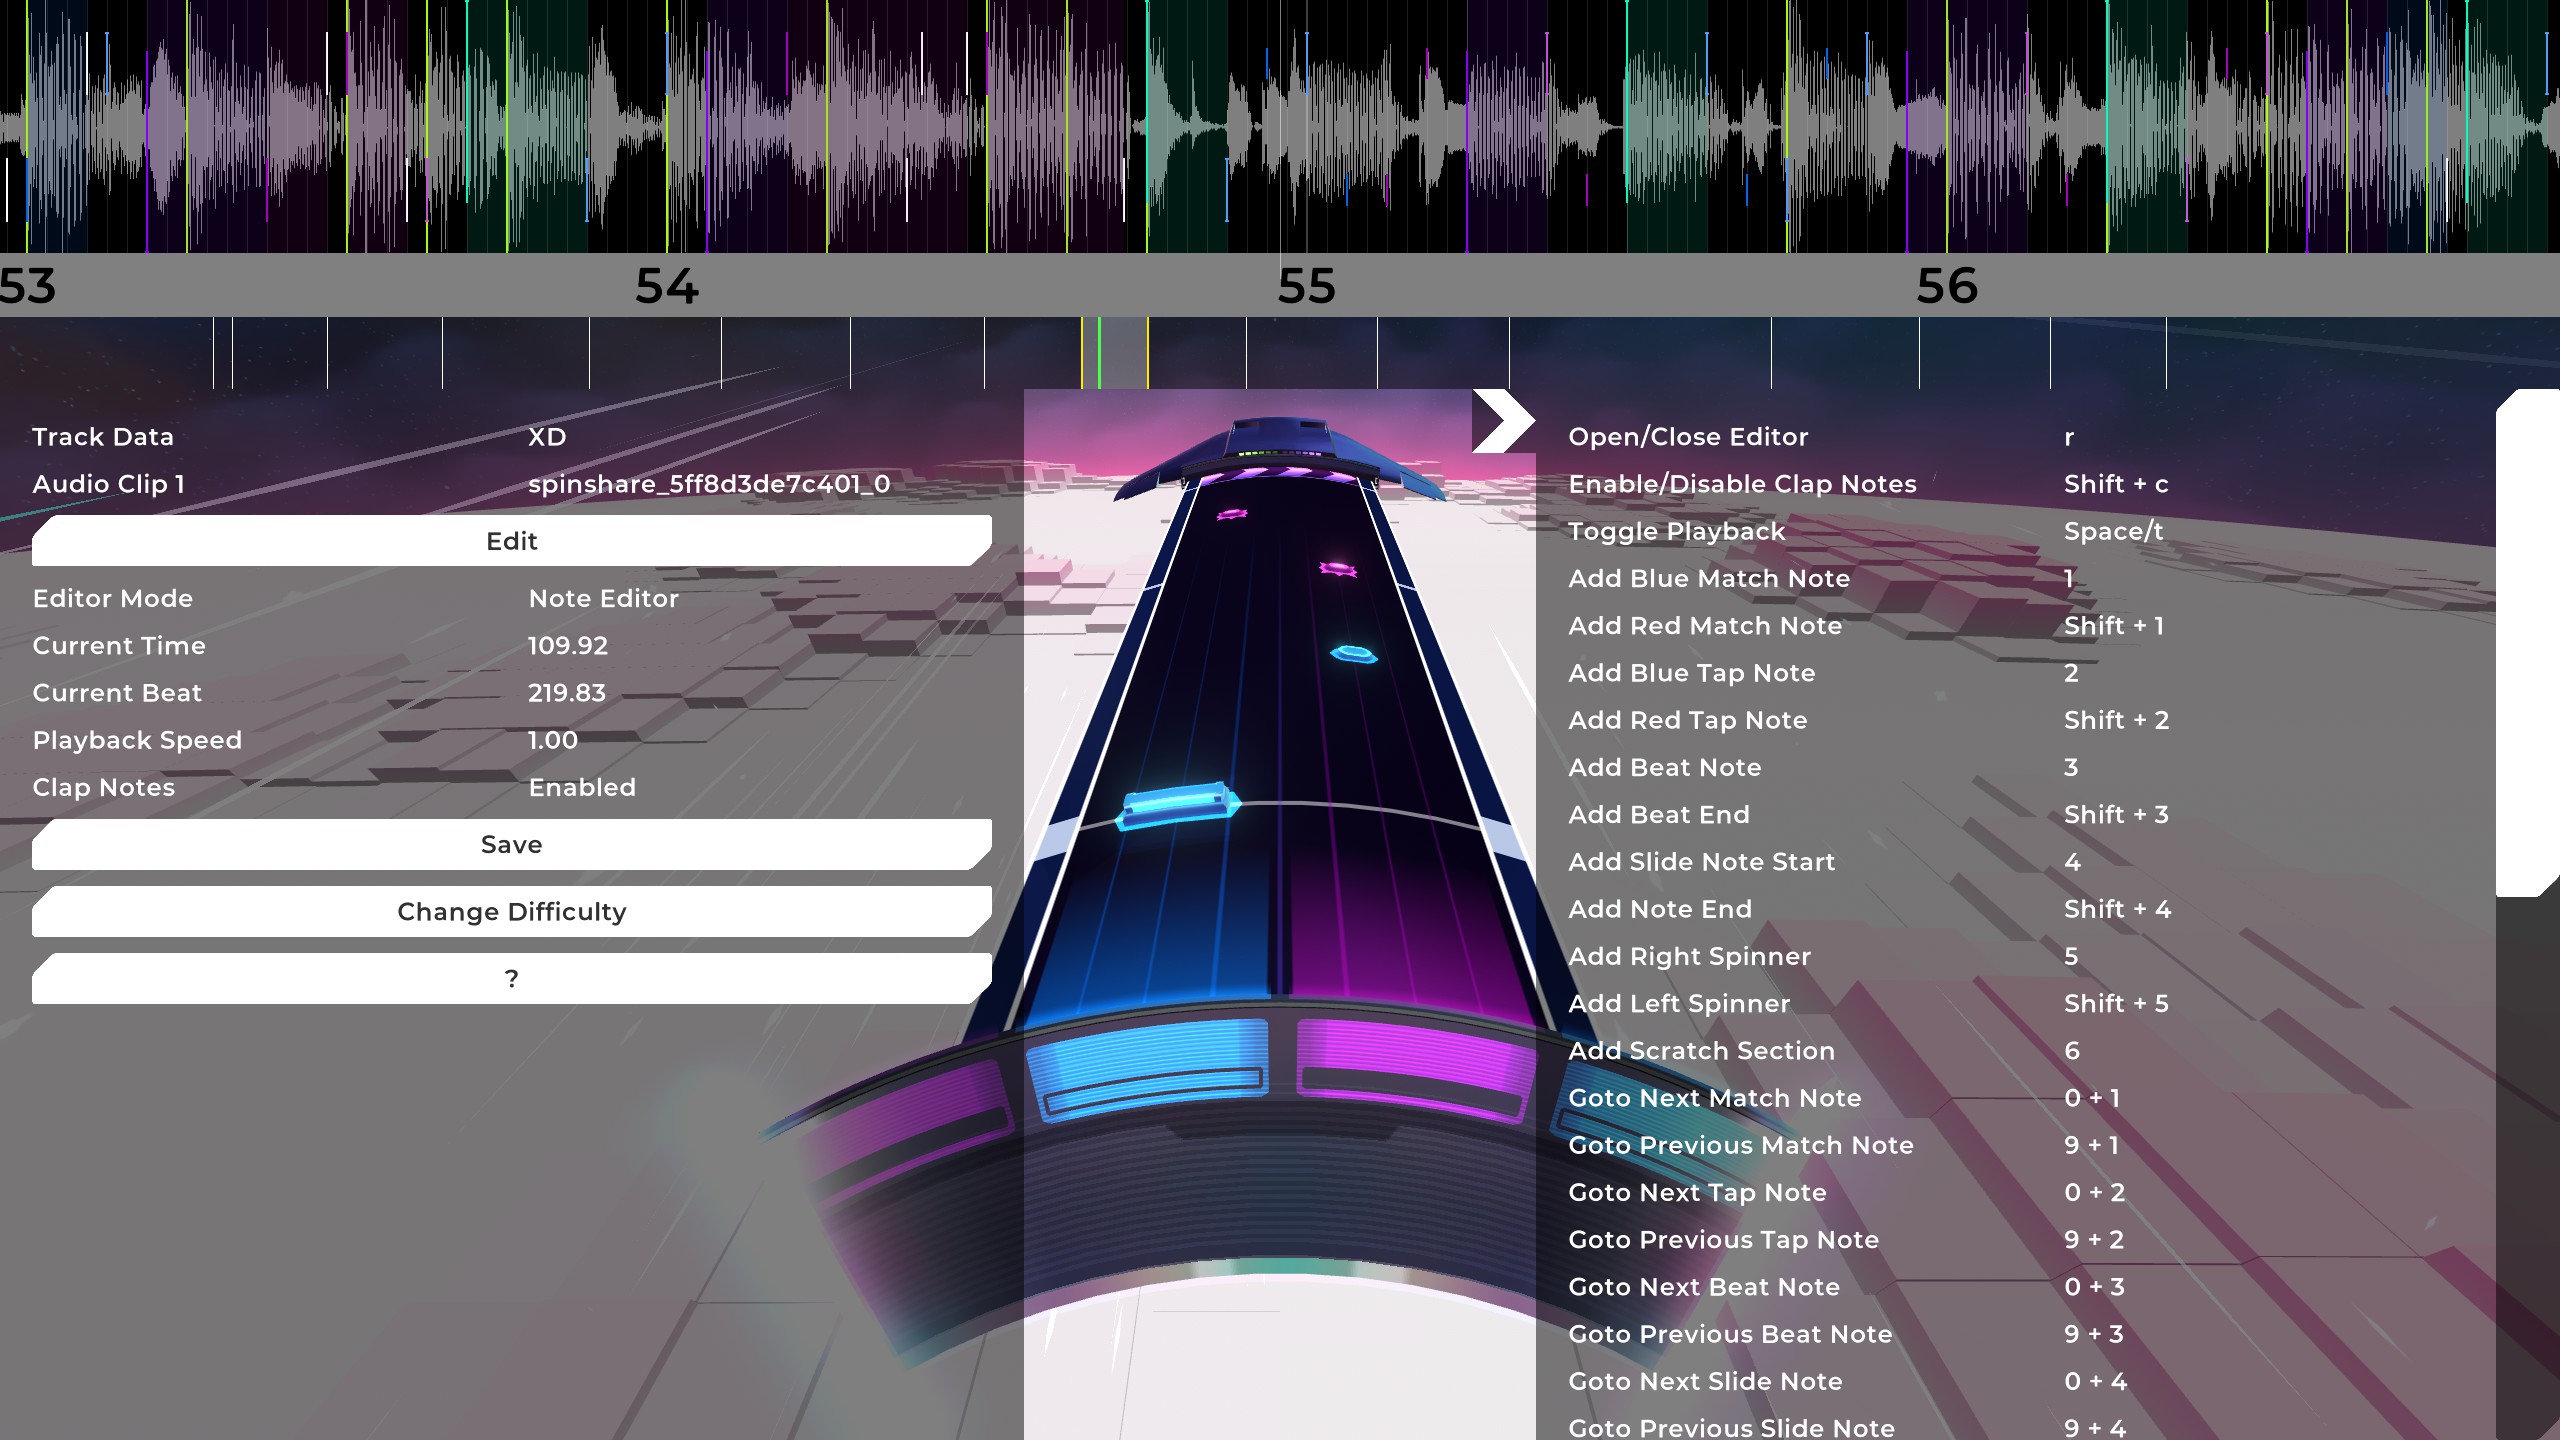Open the question mark help button
The width and height of the screenshot is (2560, 1440).
[512, 979]
